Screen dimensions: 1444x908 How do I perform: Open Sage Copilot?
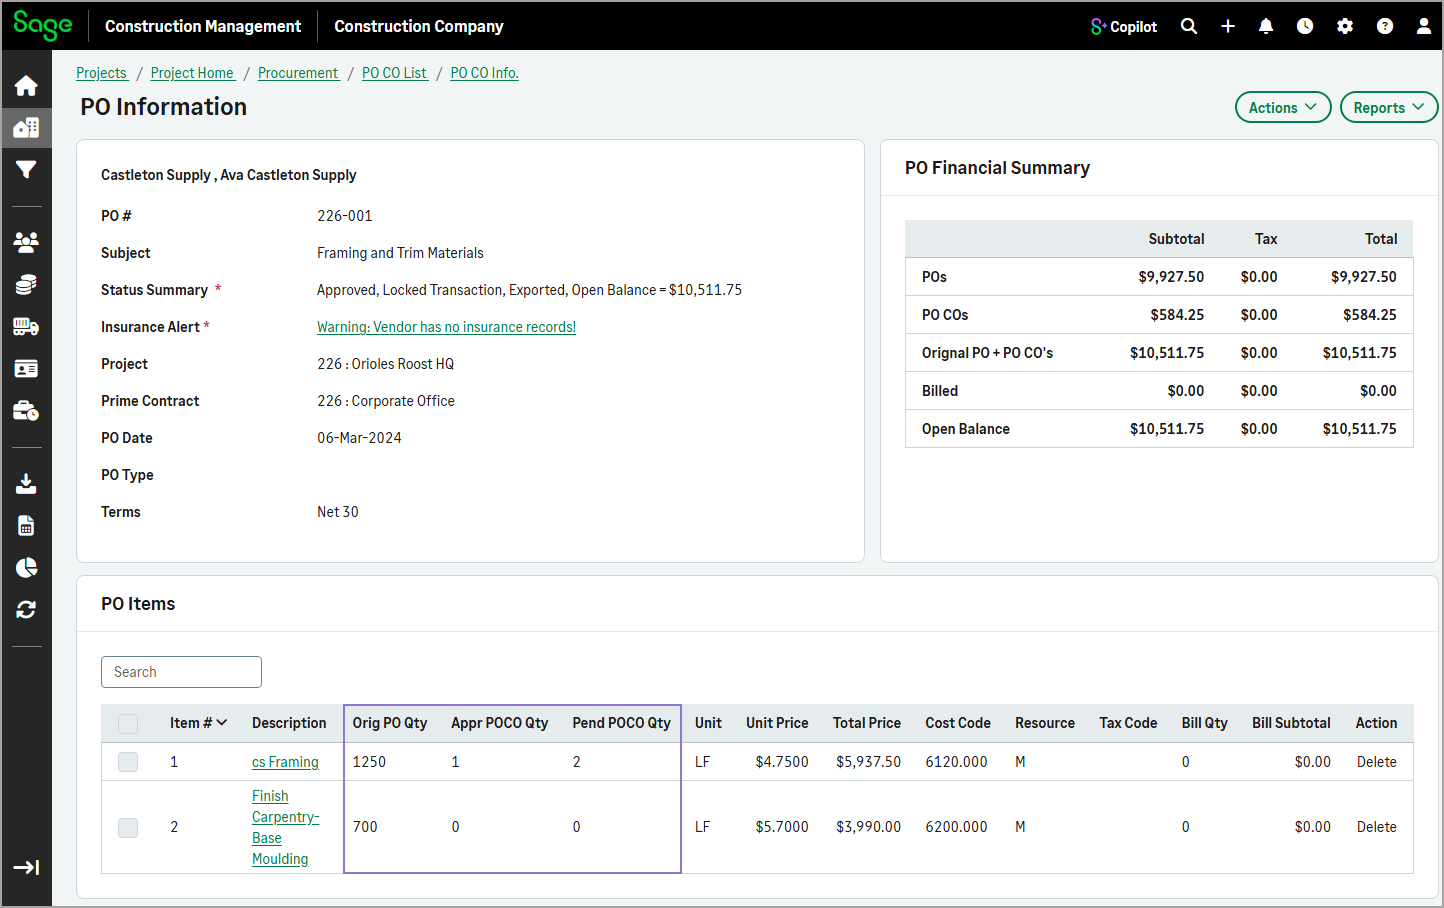tap(1124, 27)
